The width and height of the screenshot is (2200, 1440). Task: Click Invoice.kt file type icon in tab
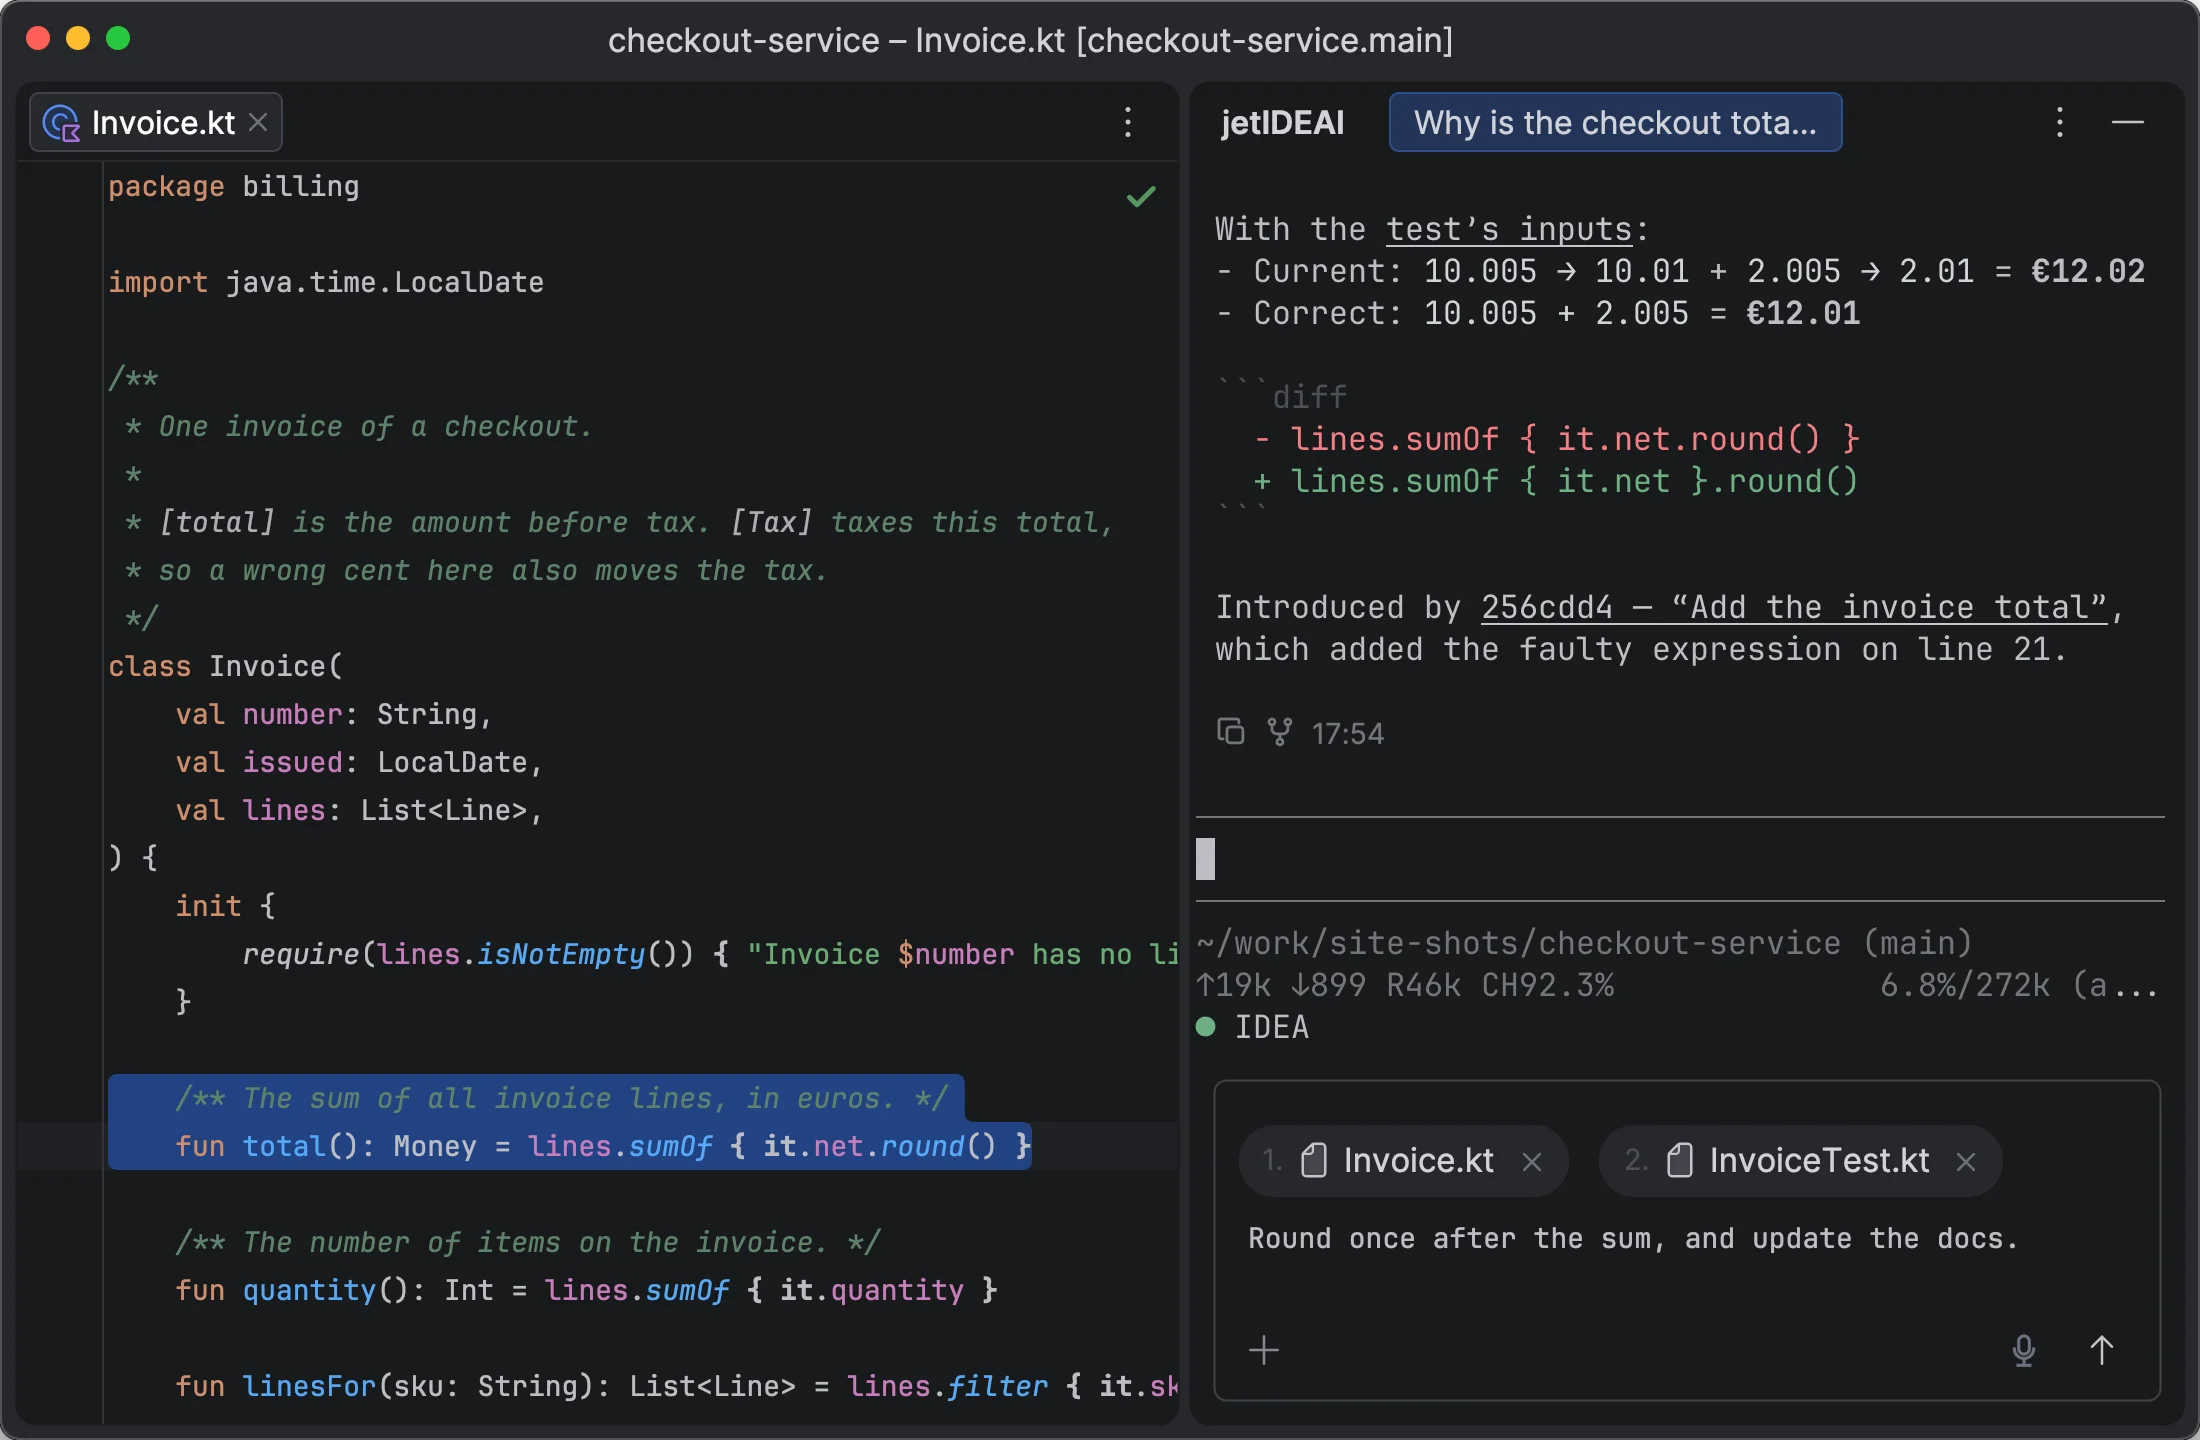point(62,123)
